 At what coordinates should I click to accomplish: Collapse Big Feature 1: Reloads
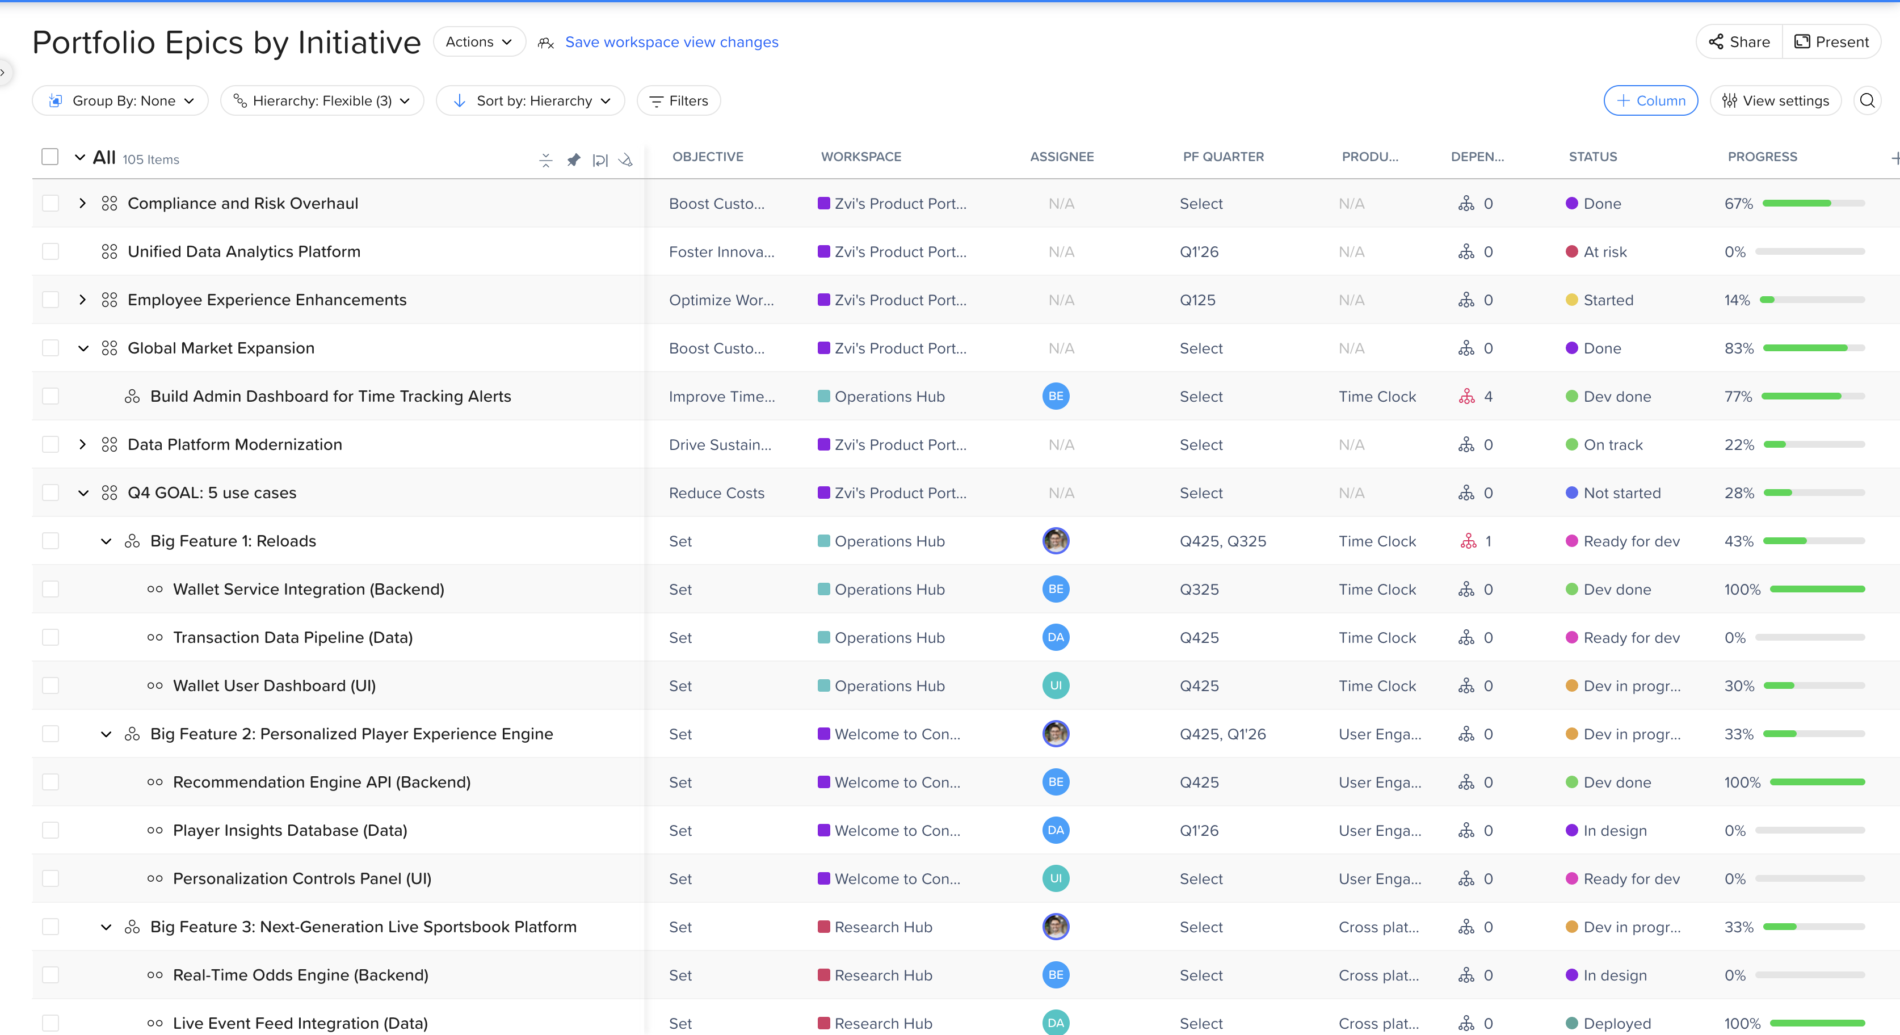pos(106,542)
